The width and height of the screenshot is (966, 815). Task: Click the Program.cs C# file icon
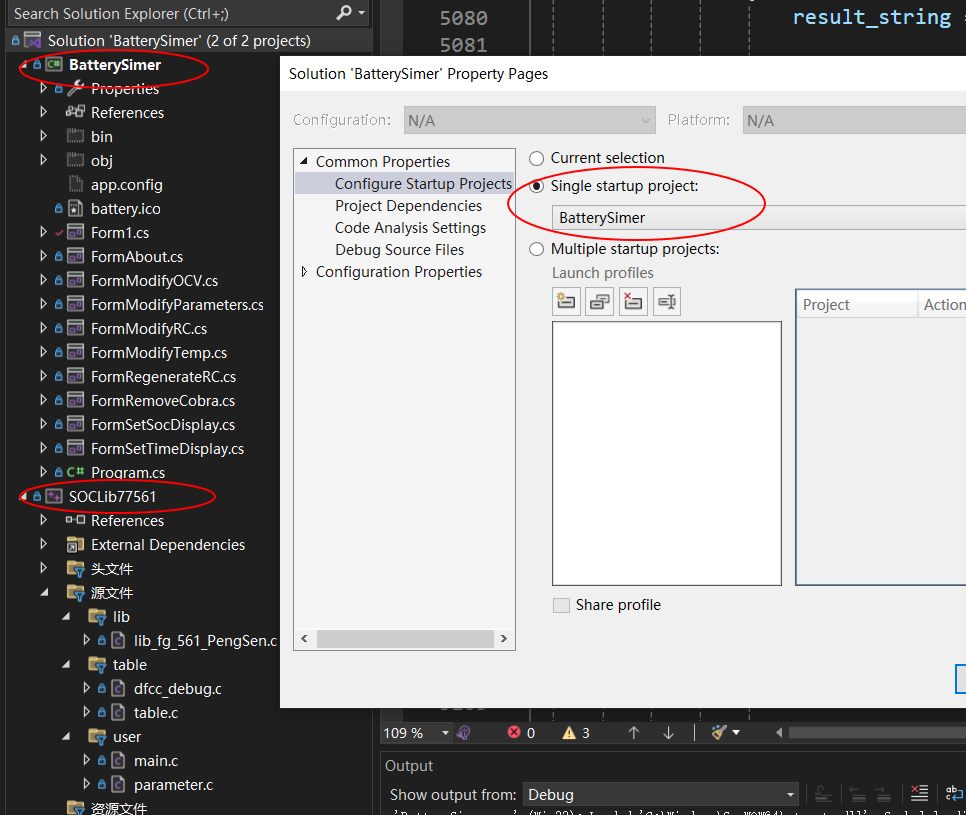click(75, 472)
